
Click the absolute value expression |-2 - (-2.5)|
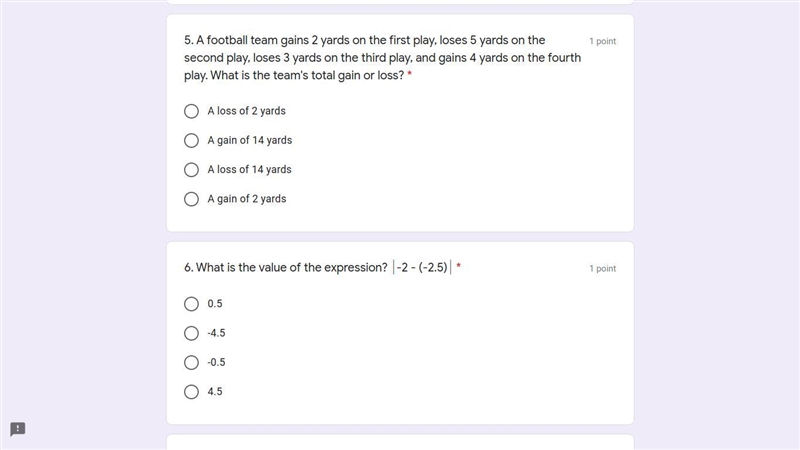click(x=422, y=267)
